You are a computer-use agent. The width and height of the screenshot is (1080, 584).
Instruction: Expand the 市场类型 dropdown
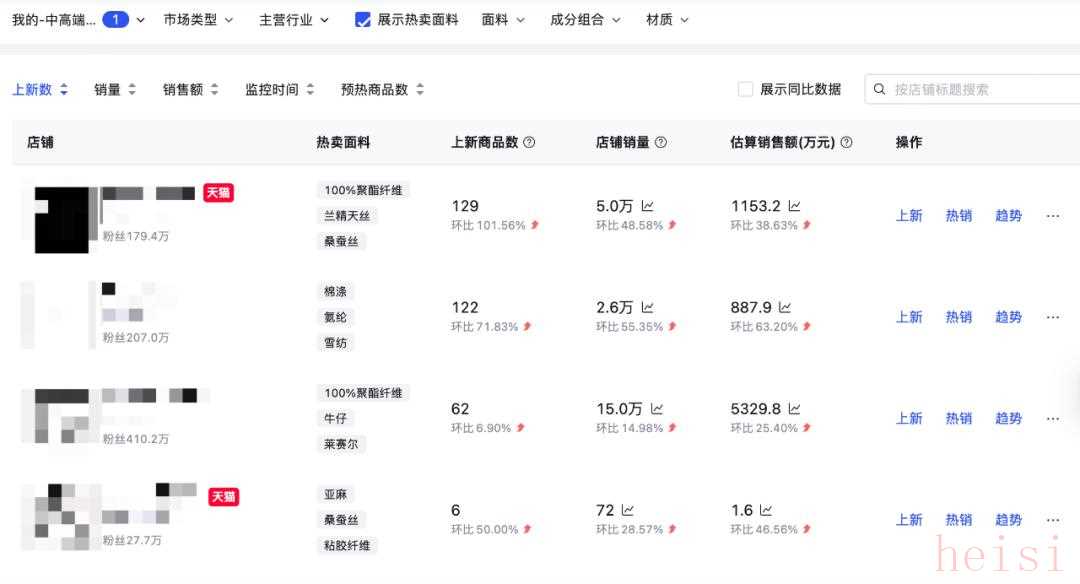click(x=198, y=19)
